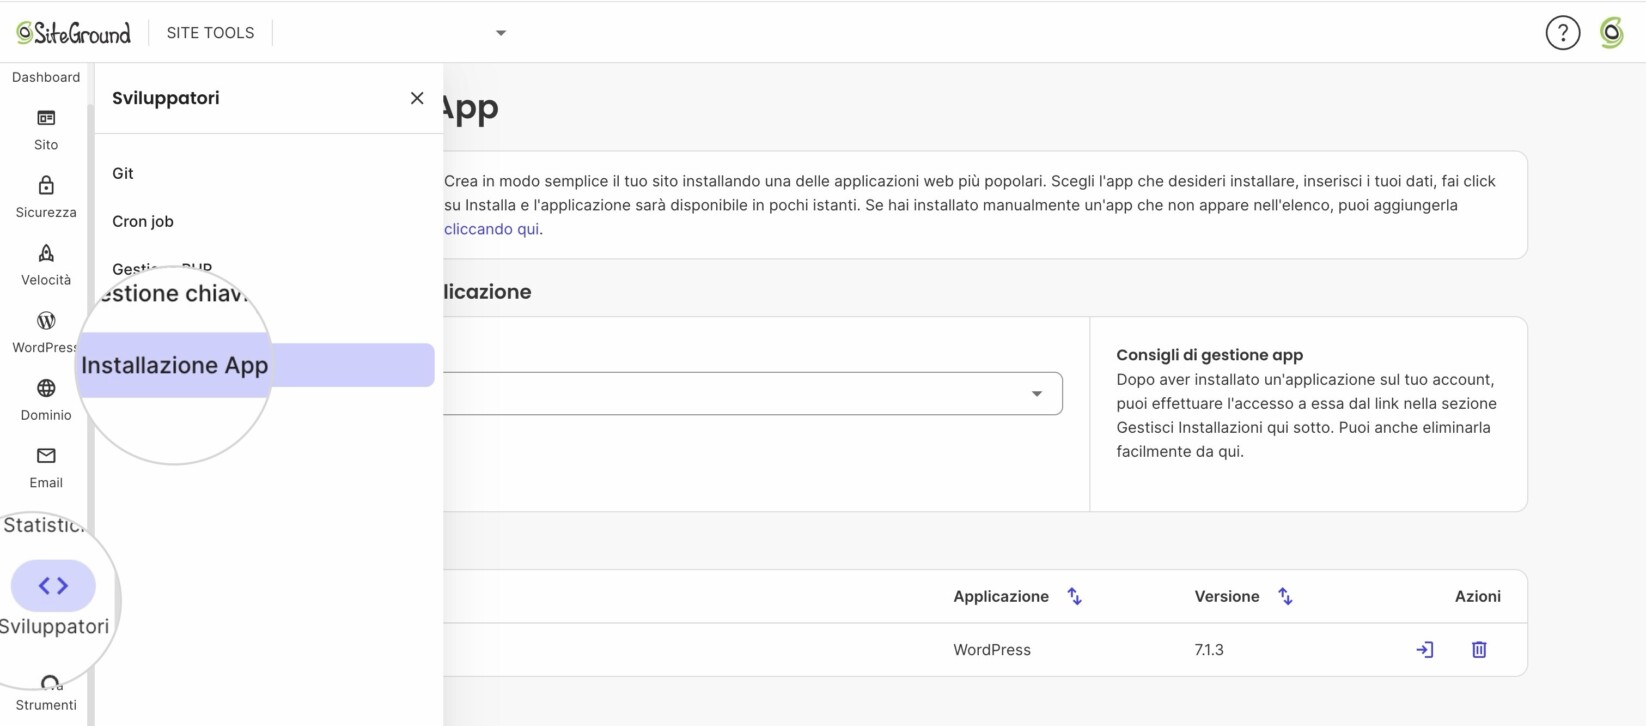Click the WordPress application table cell
The image size is (1646, 726).
[992, 650]
